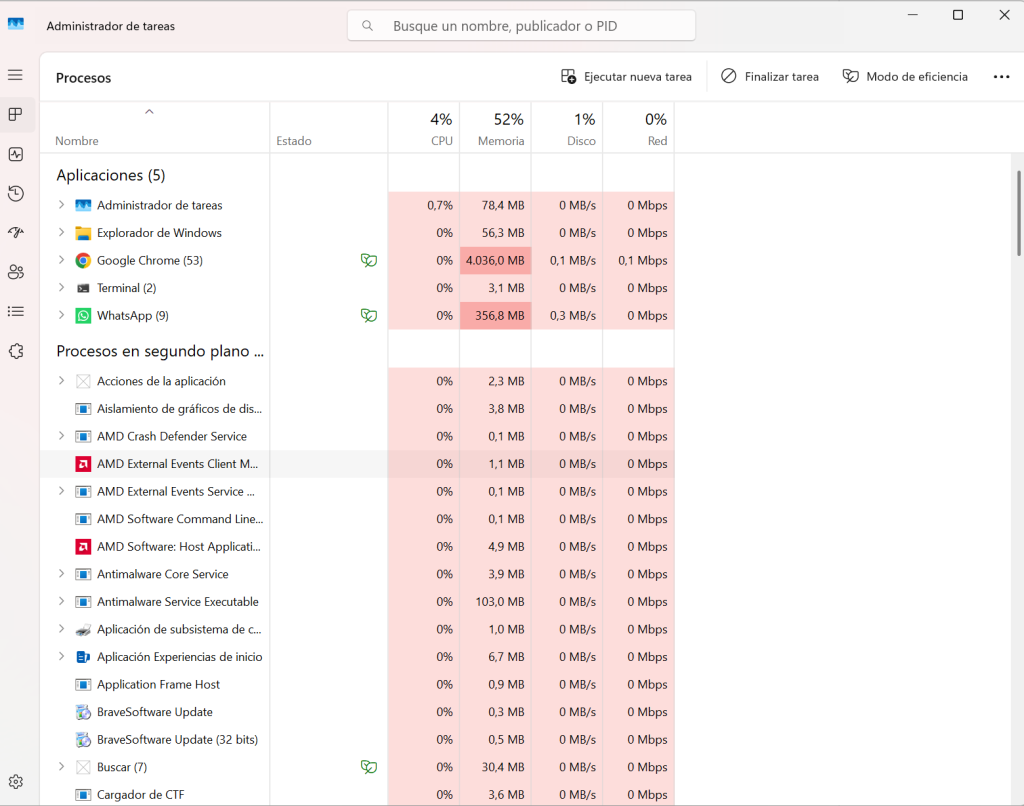This screenshot has height=806, width=1024.
Task: Open the hamburger navigation menu
Action: [x=16, y=75]
